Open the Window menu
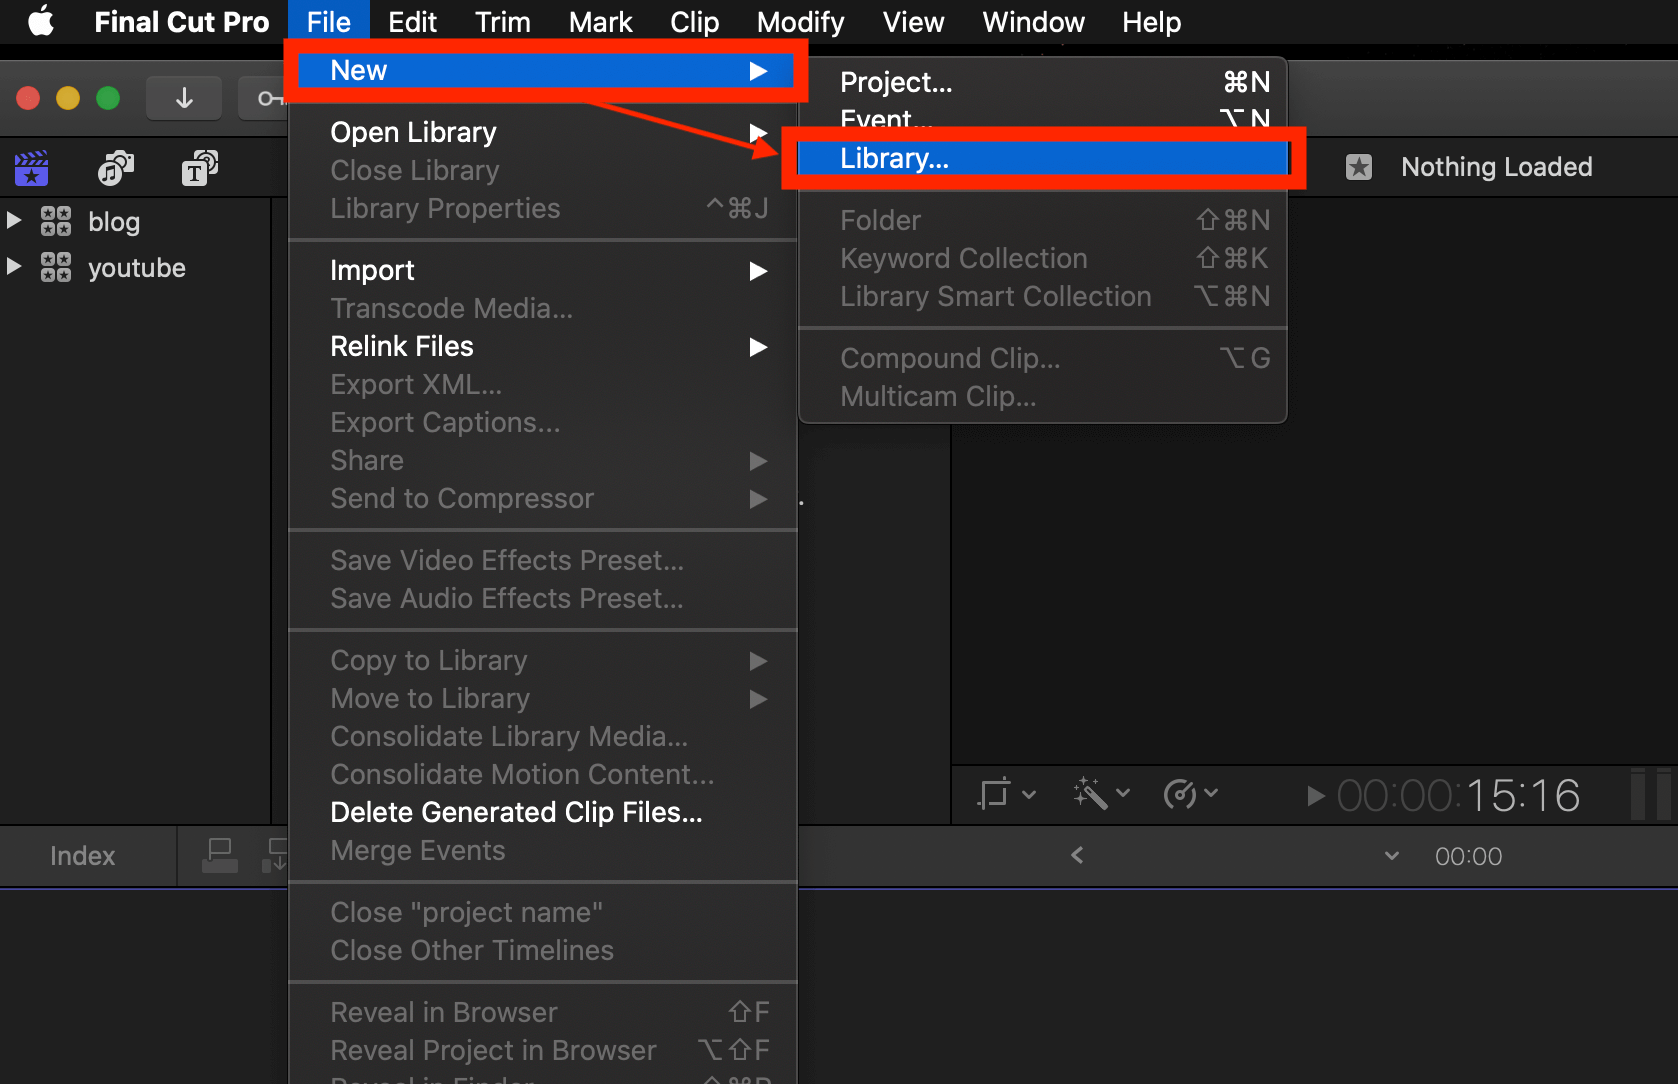The height and width of the screenshot is (1084, 1678). pos(1033,21)
